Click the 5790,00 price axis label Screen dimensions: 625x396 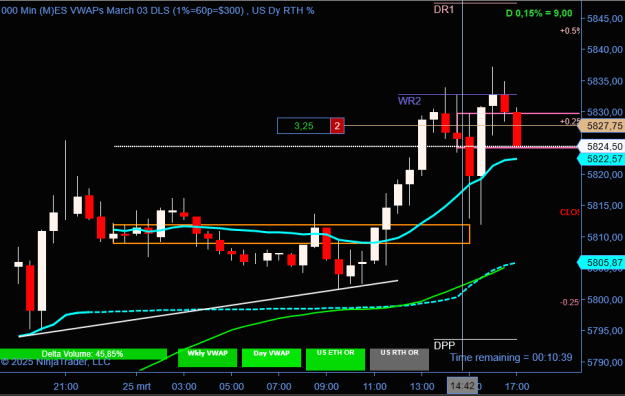point(605,362)
